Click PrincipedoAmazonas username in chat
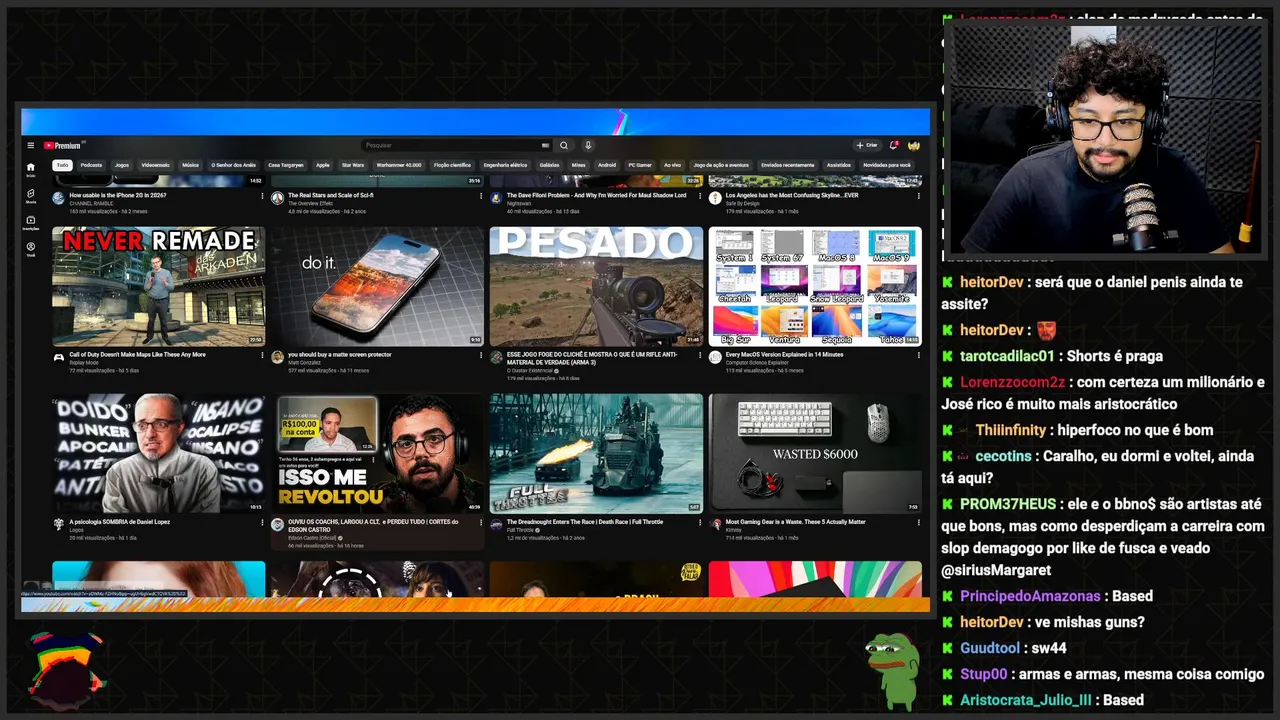 pos(1030,596)
